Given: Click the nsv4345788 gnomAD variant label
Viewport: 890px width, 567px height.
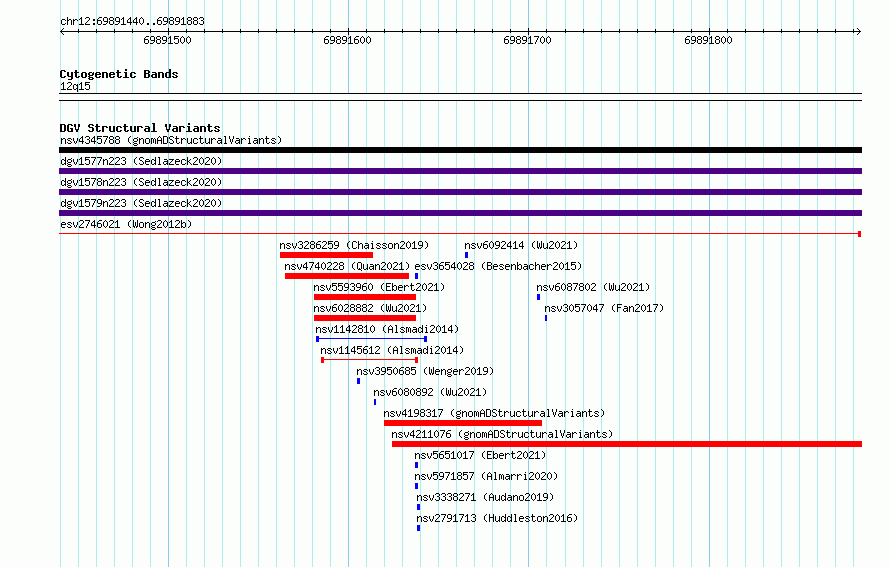Looking at the screenshot, I should (x=171, y=140).
